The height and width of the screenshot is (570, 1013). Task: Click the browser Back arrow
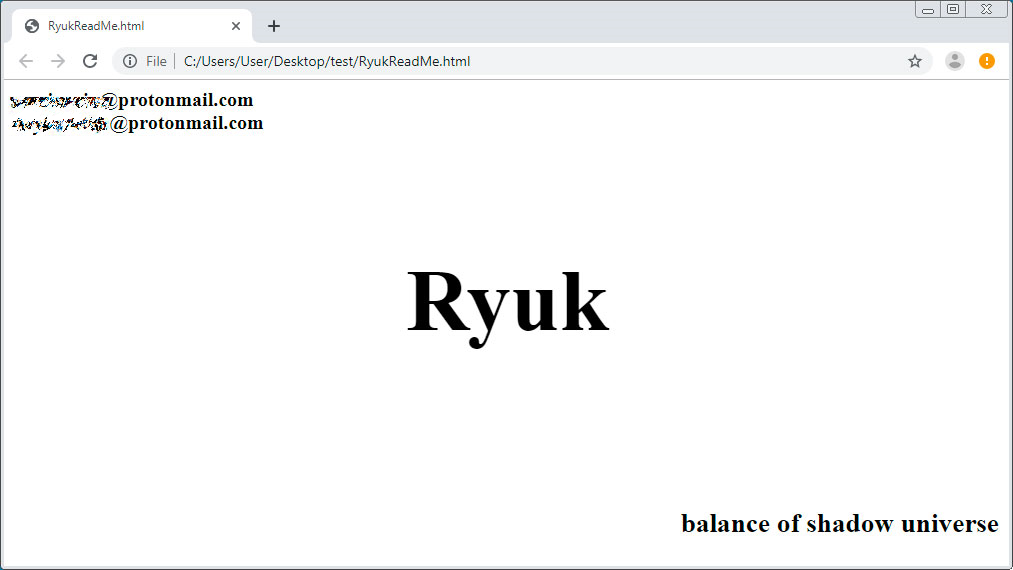tap(26, 61)
